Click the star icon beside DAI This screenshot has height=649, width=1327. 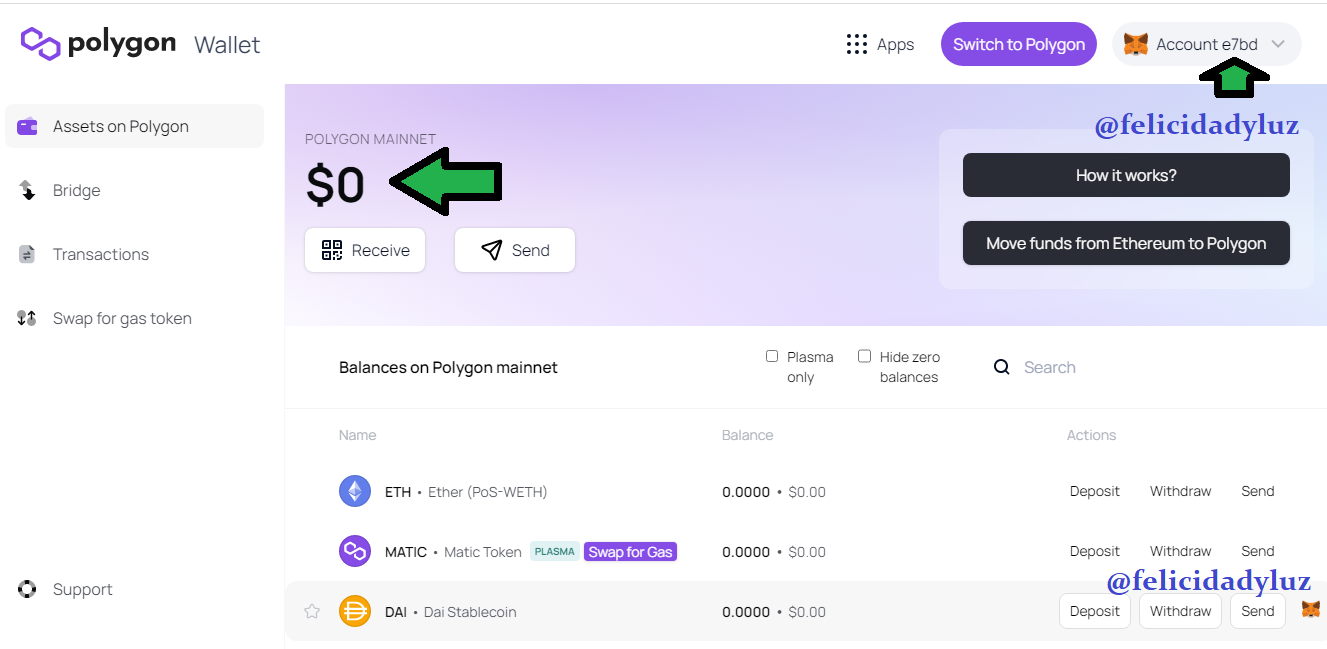click(x=312, y=611)
